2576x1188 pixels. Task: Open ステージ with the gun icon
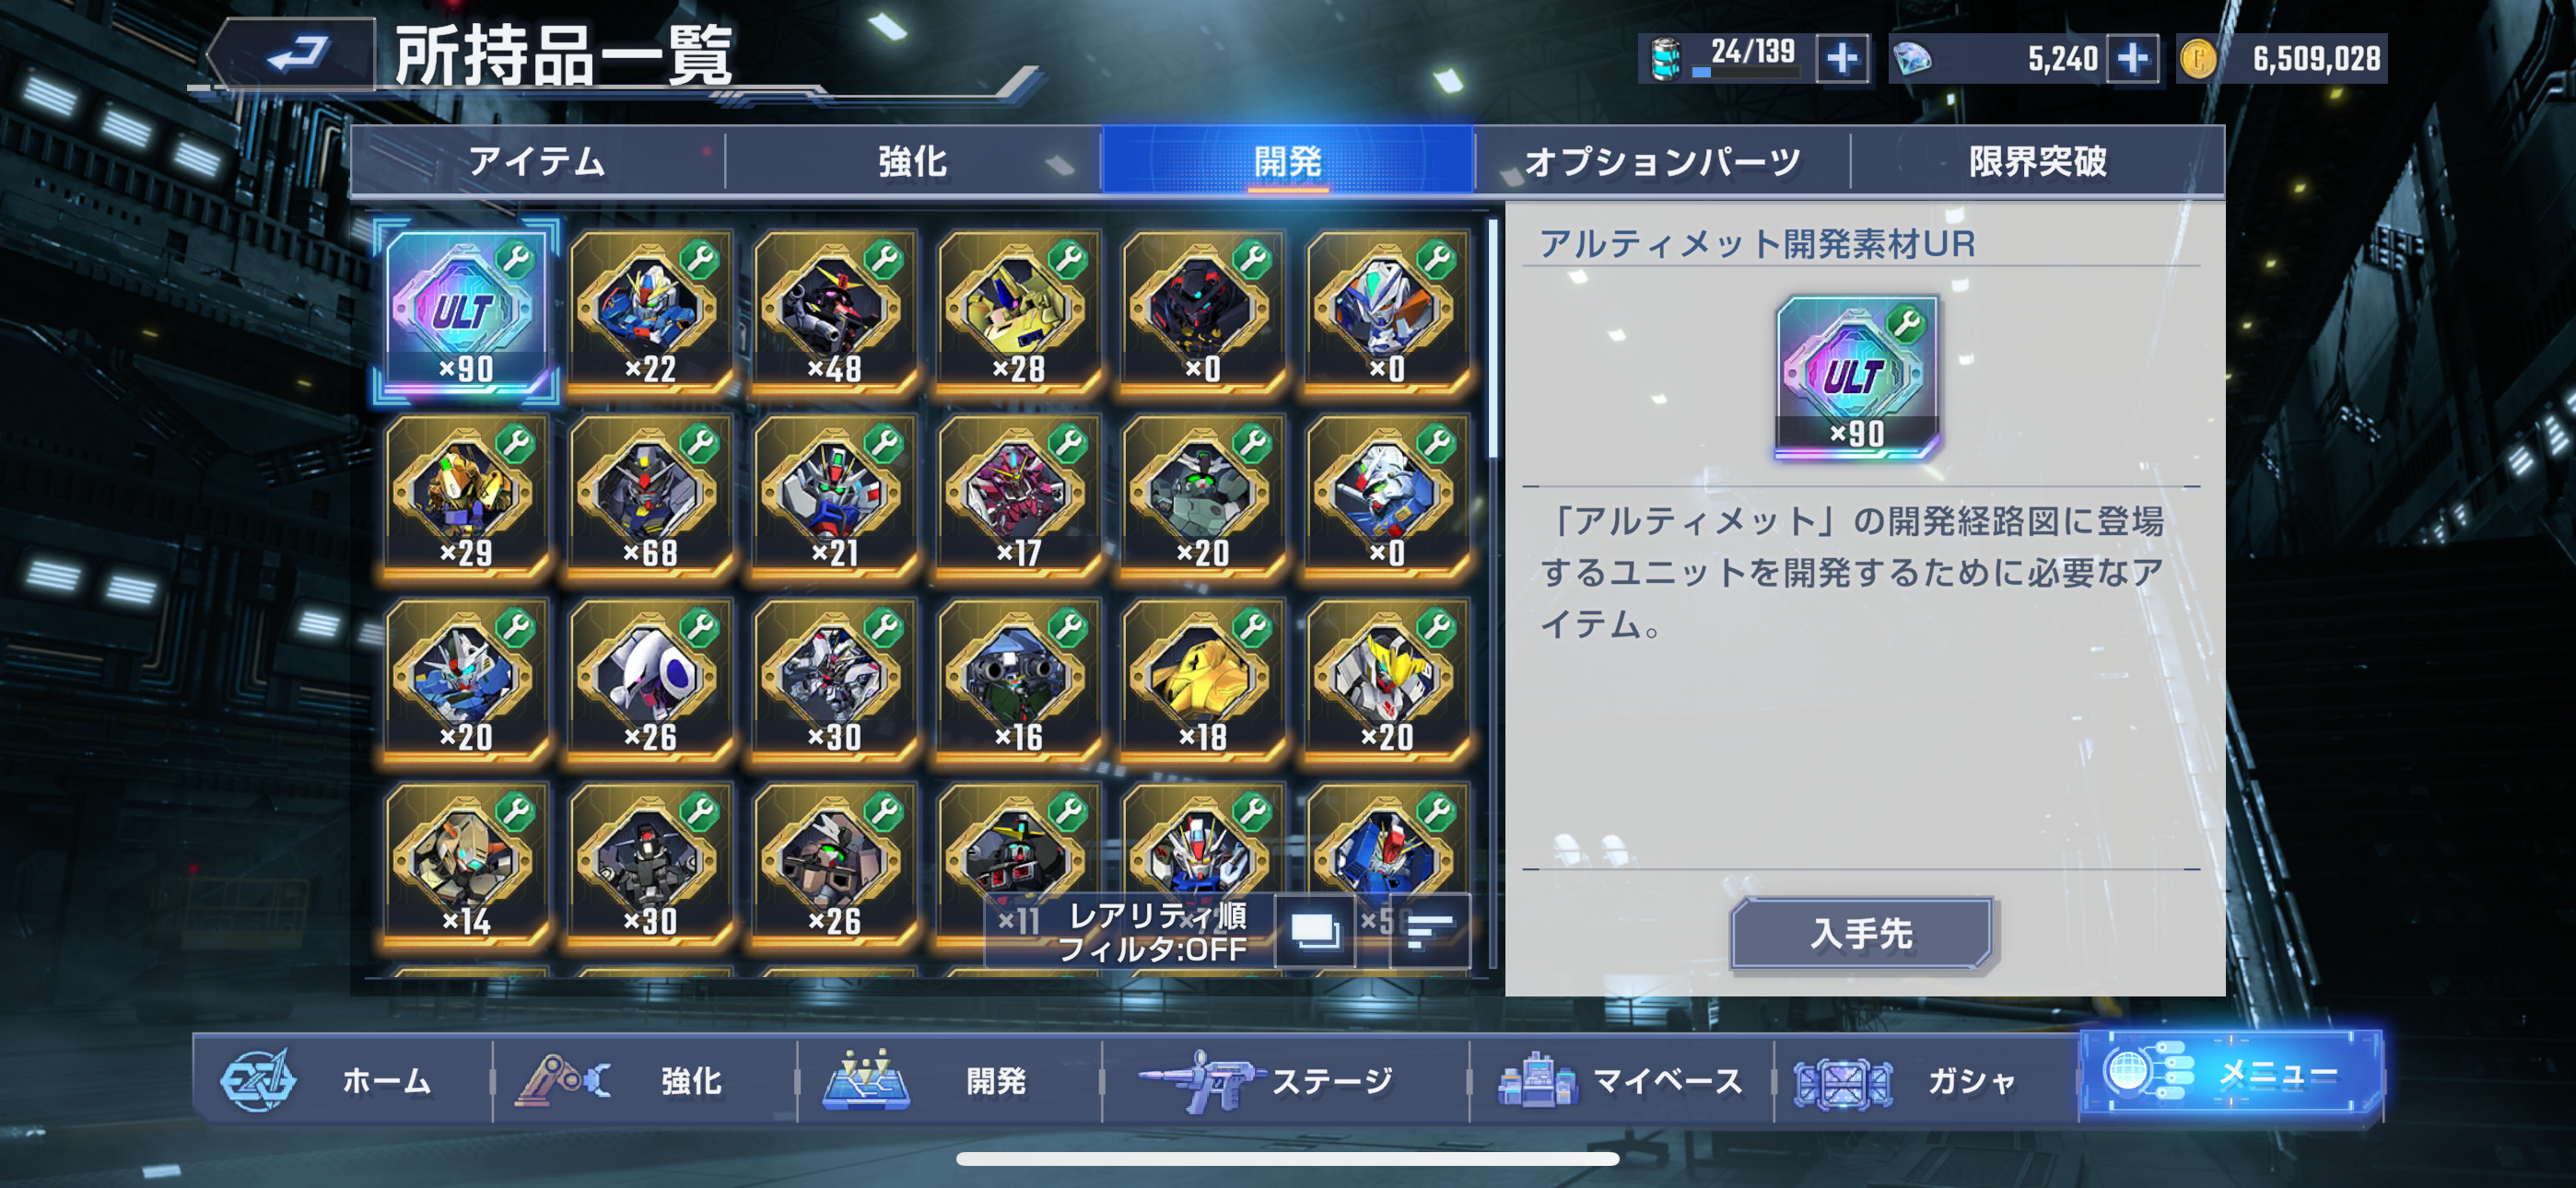1285,1080
